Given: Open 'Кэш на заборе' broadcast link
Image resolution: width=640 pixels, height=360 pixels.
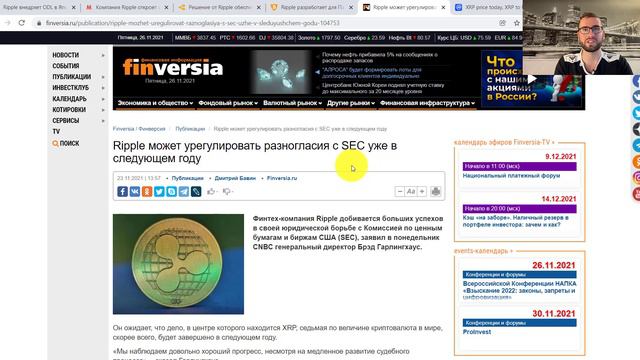Looking at the screenshot, I should 516,221.
